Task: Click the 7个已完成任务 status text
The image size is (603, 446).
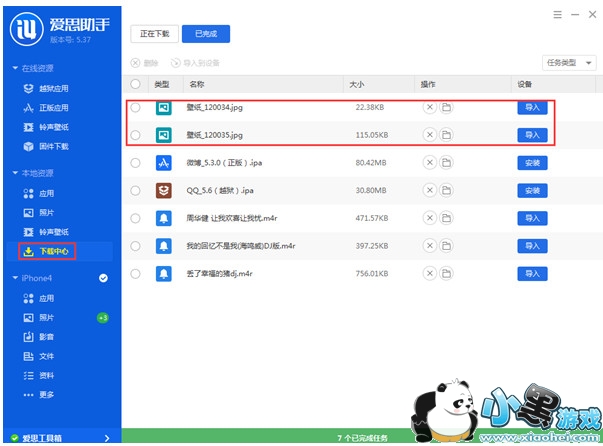Action: 362,438
